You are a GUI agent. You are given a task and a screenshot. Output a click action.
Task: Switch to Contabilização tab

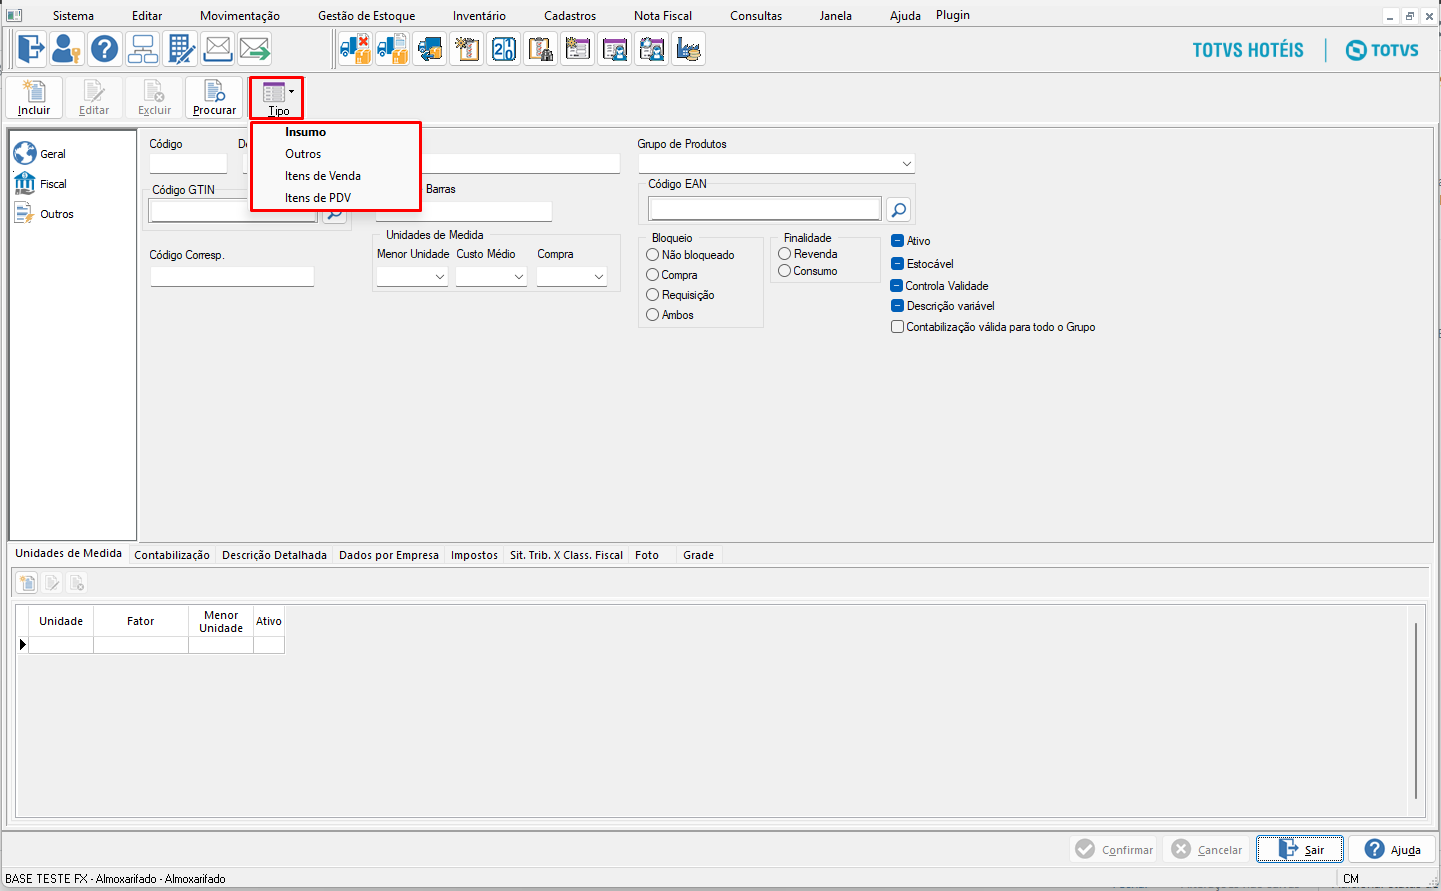pyautogui.click(x=172, y=555)
